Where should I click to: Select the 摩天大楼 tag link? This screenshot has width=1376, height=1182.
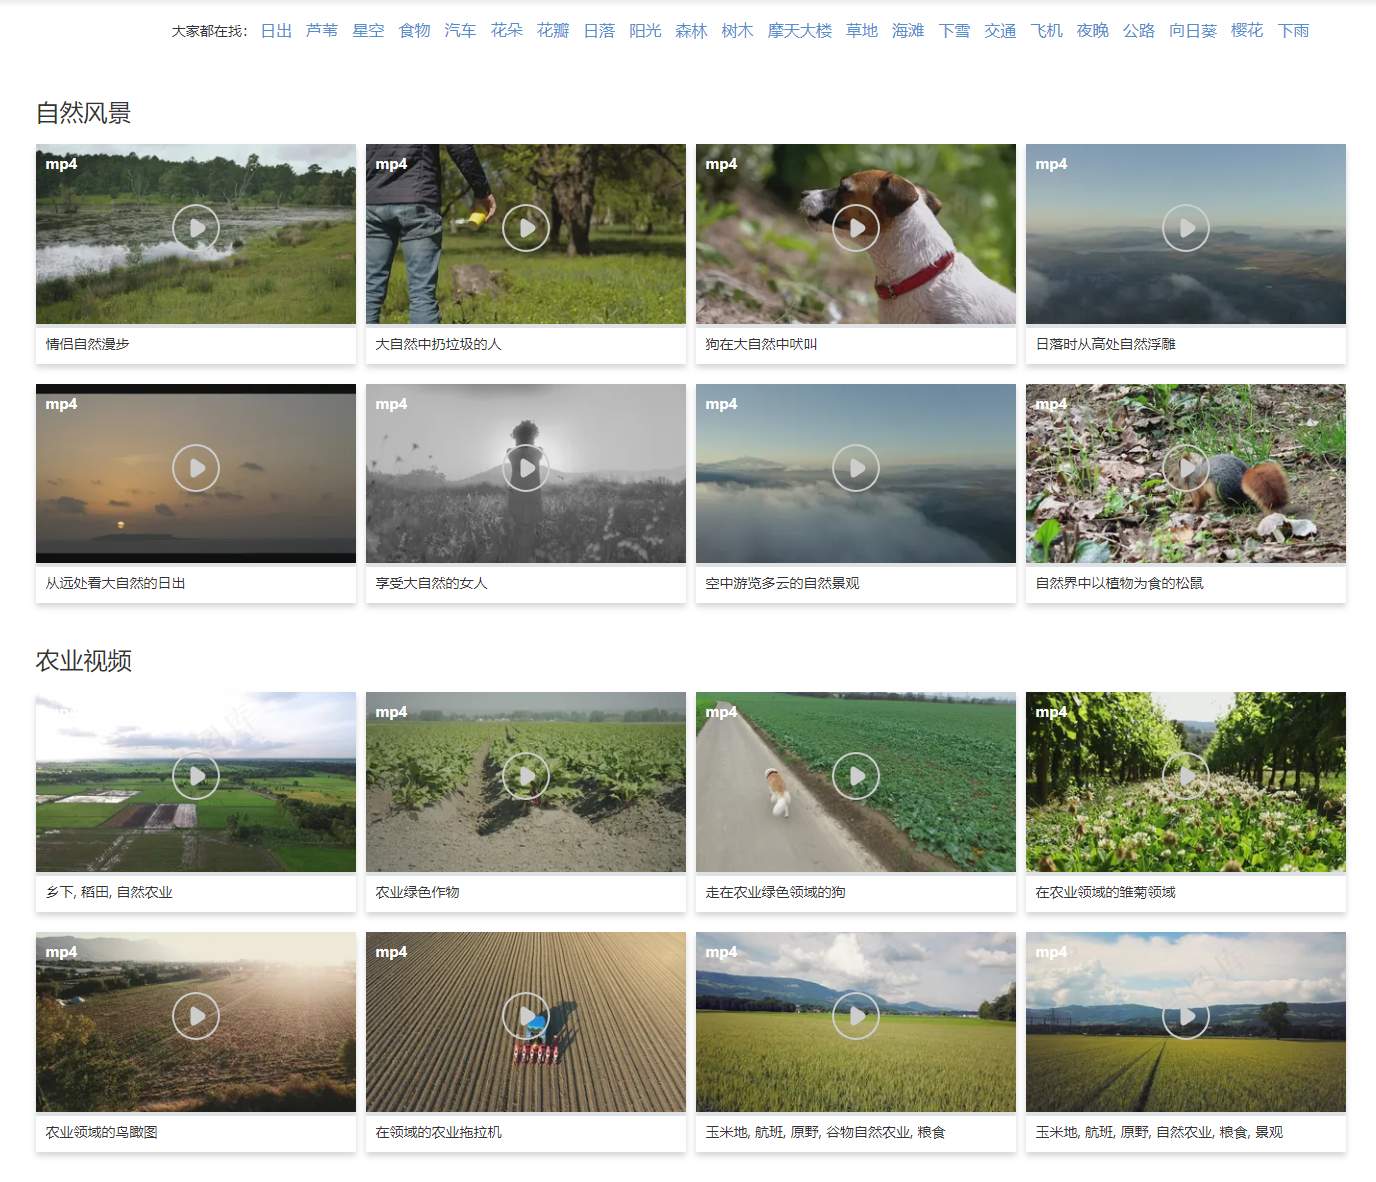click(799, 31)
